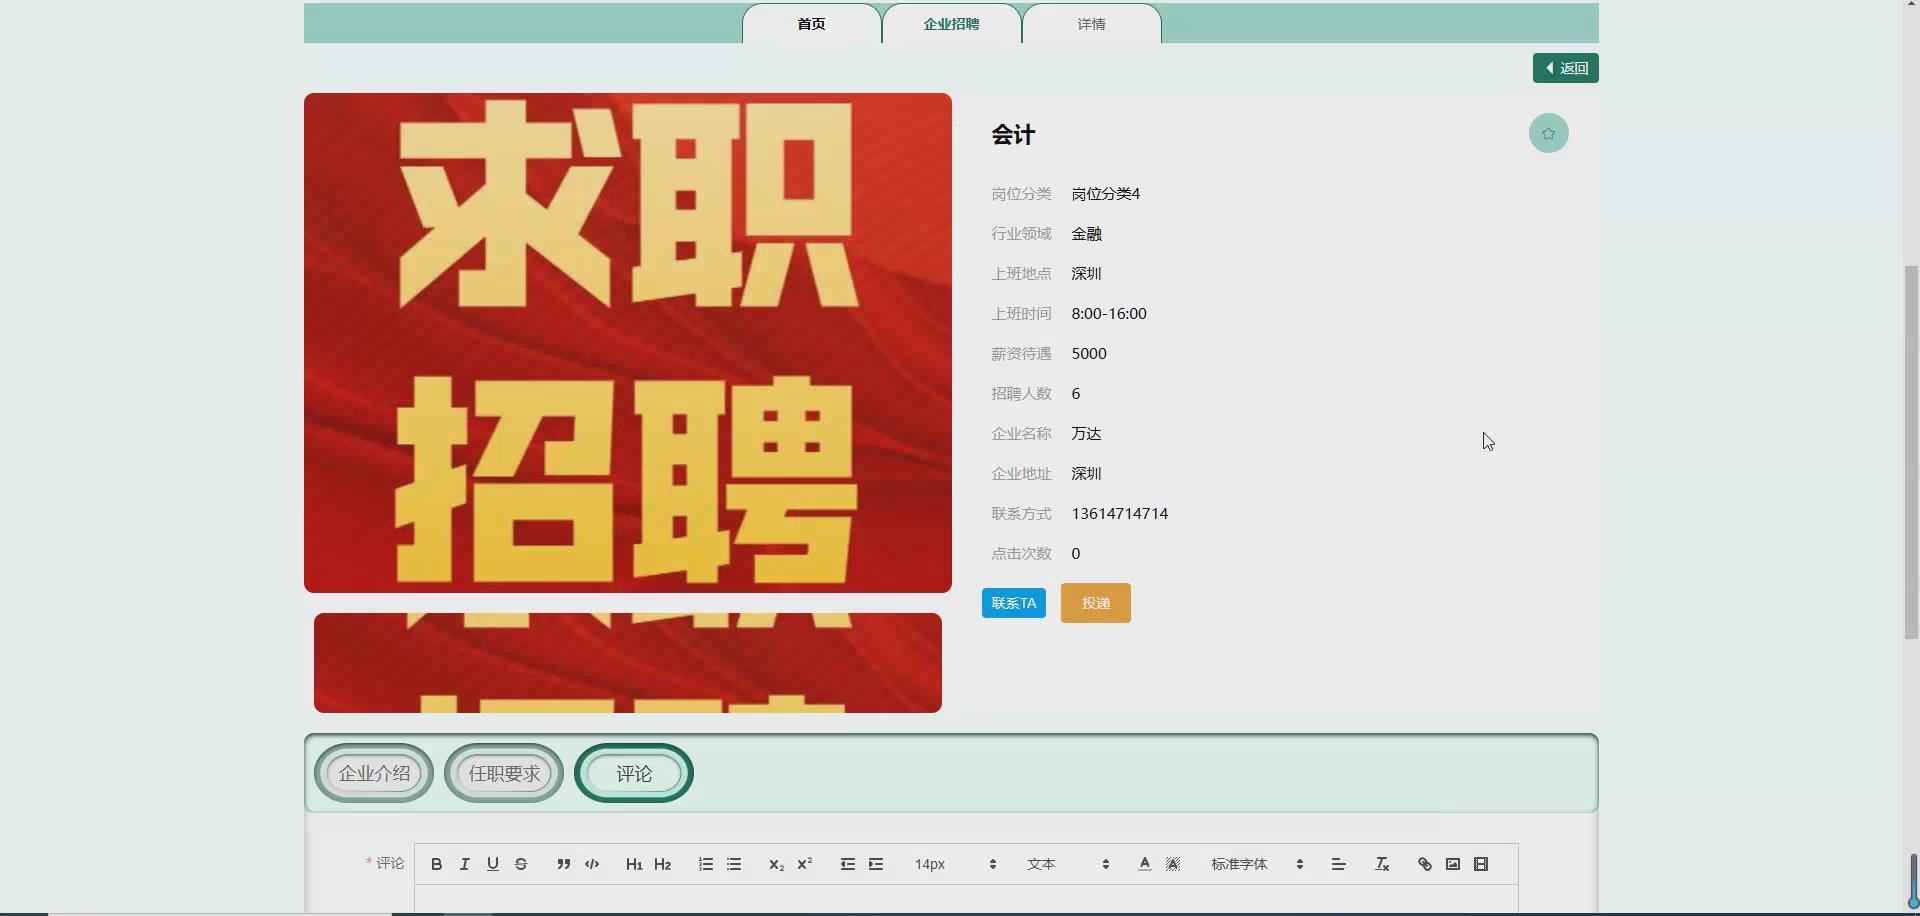Apply Heading 1 formatting
Image resolution: width=1920 pixels, height=916 pixels.
click(635, 864)
